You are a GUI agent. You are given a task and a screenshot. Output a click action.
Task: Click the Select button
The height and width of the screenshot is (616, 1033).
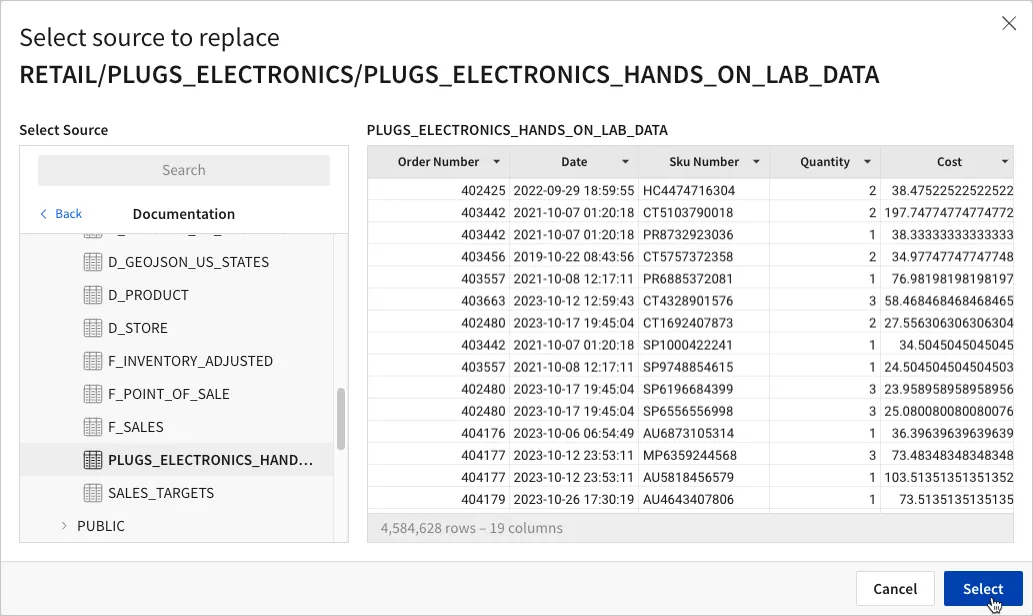click(983, 588)
